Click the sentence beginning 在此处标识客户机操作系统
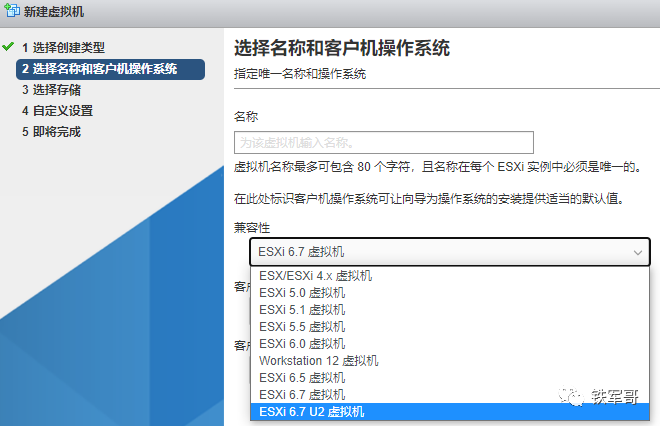This screenshot has height=426, width=660. pos(429,198)
